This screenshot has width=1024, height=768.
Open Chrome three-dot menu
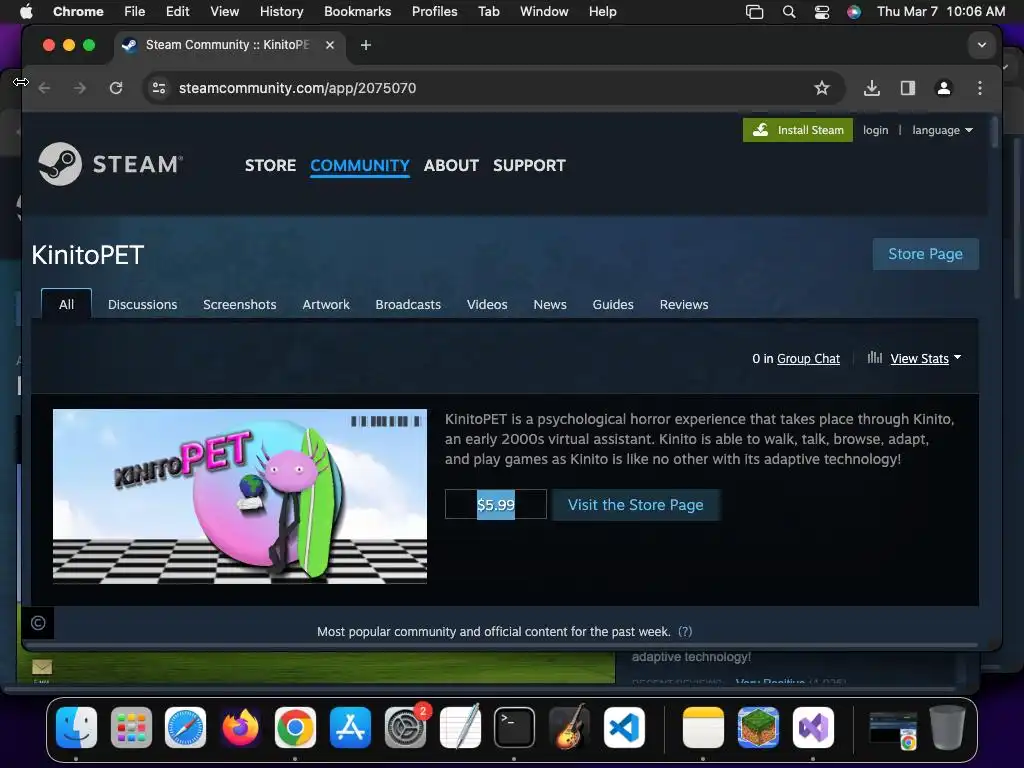tap(980, 88)
